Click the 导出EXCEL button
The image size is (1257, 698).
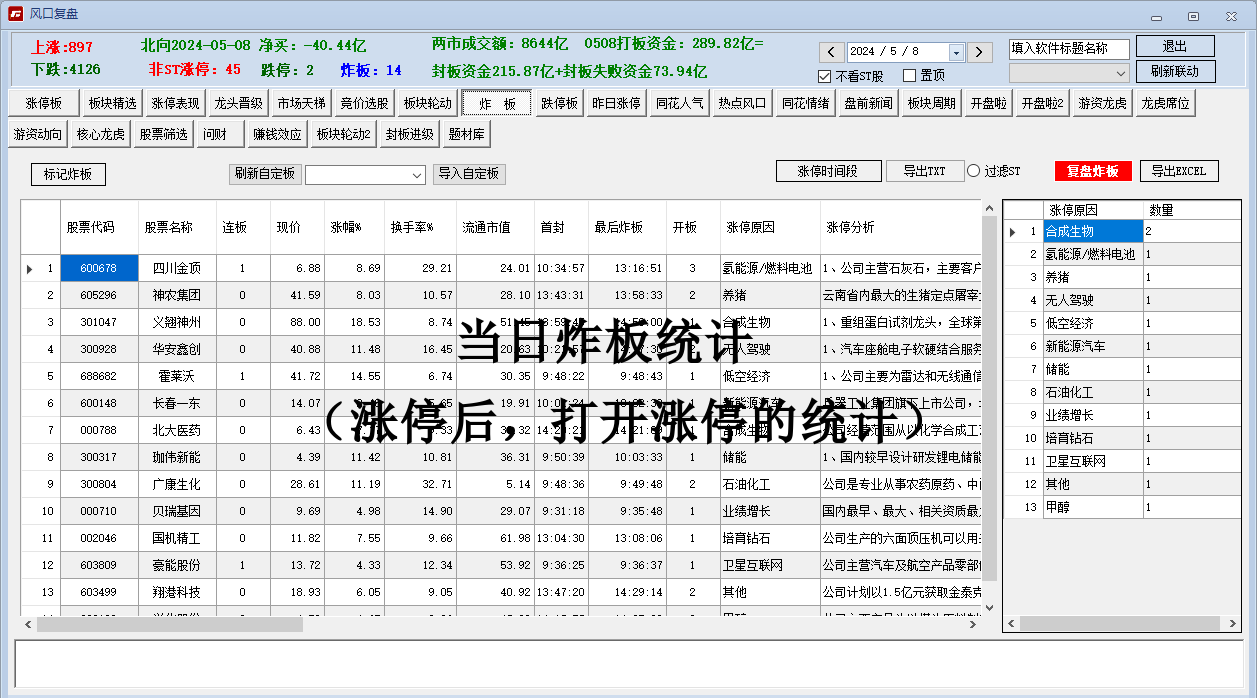pos(1178,171)
